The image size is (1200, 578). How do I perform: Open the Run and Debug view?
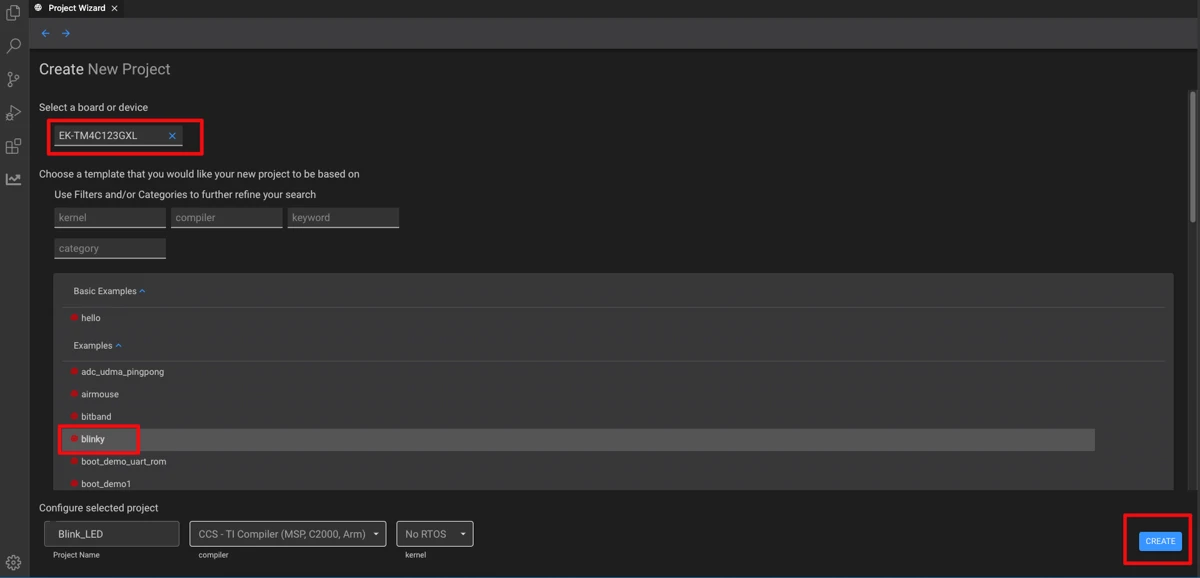13,113
